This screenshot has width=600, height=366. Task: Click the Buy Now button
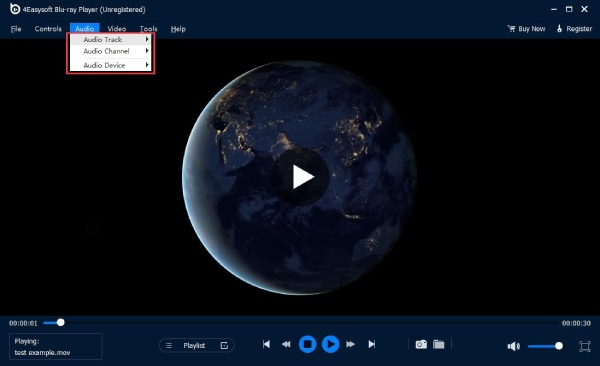click(x=526, y=29)
